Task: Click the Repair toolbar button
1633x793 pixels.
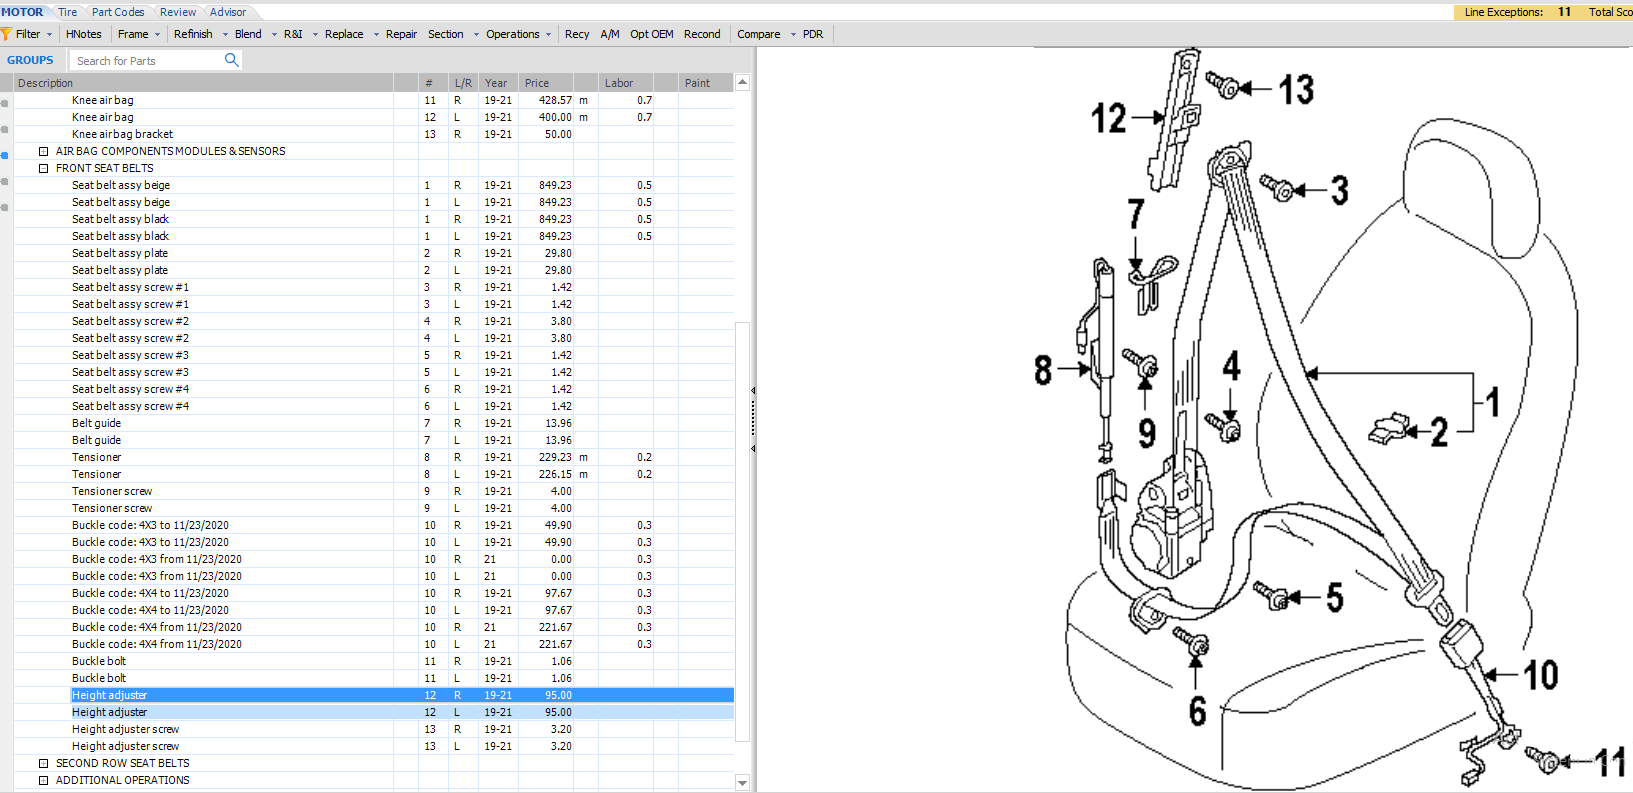Action: pos(401,34)
